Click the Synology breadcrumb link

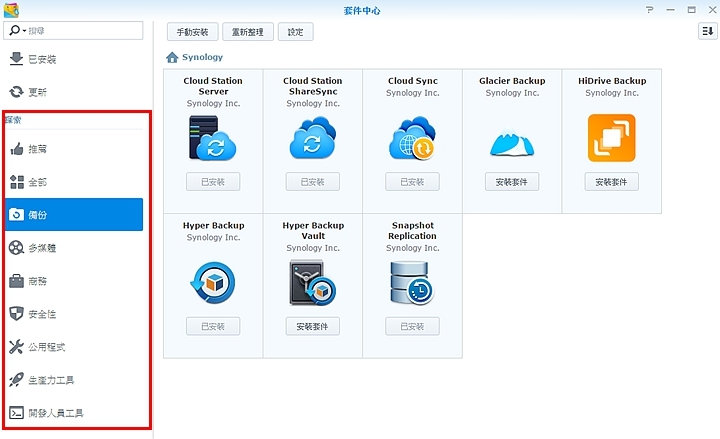point(202,57)
